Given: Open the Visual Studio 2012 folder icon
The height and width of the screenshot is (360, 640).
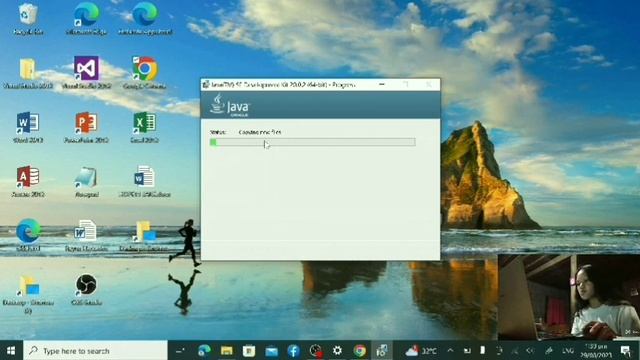Looking at the screenshot, I should point(28,72).
